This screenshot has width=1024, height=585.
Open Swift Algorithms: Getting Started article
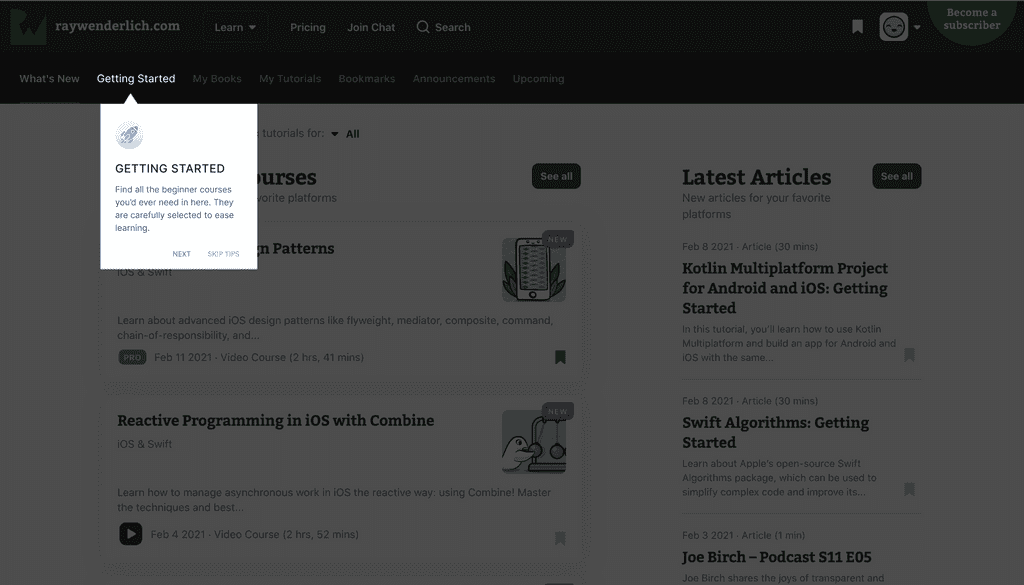pos(775,432)
